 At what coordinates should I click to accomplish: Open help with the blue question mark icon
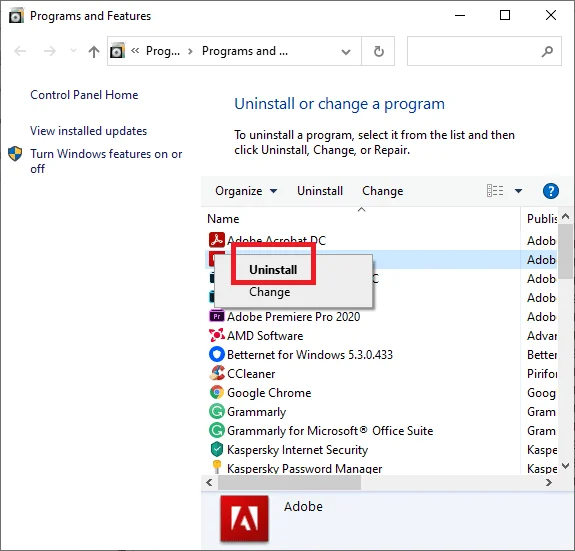pyautogui.click(x=550, y=191)
